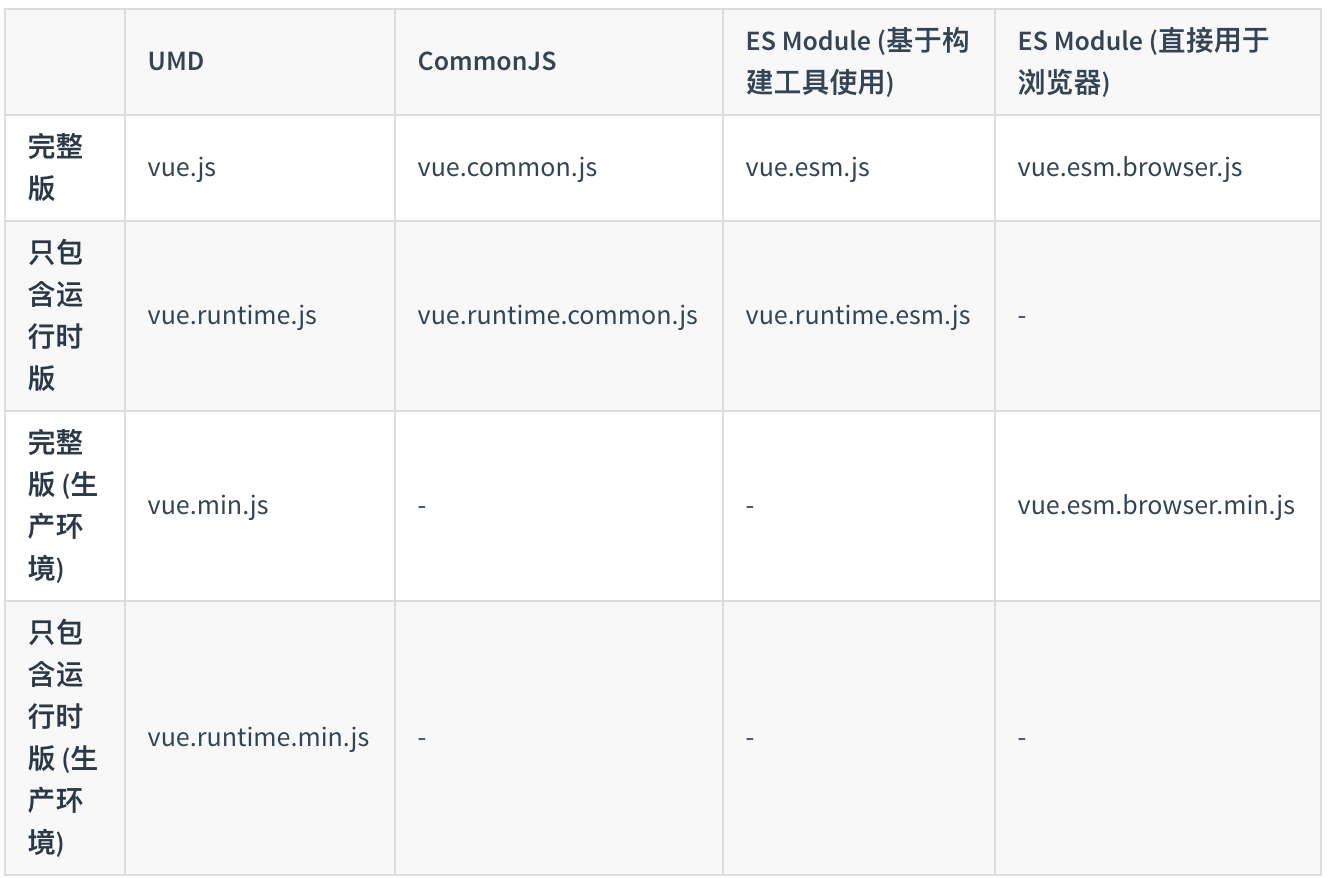The height and width of the screenshot is (878, 1328).
Task: Click the 完整版 (生产环境) row label
Action: tap(62, 505)
